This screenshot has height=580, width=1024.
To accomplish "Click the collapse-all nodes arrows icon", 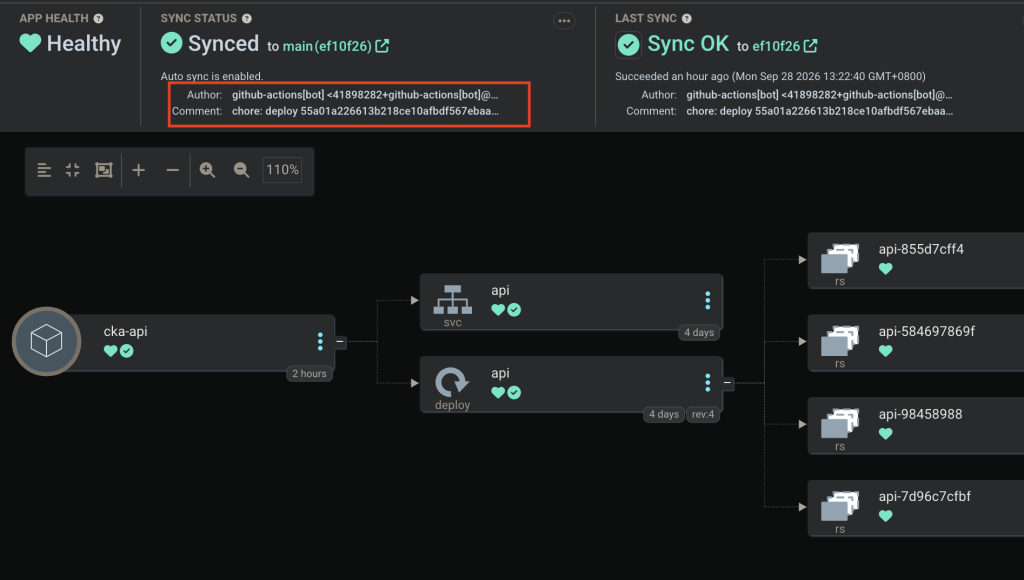I will tap(72, 170).
